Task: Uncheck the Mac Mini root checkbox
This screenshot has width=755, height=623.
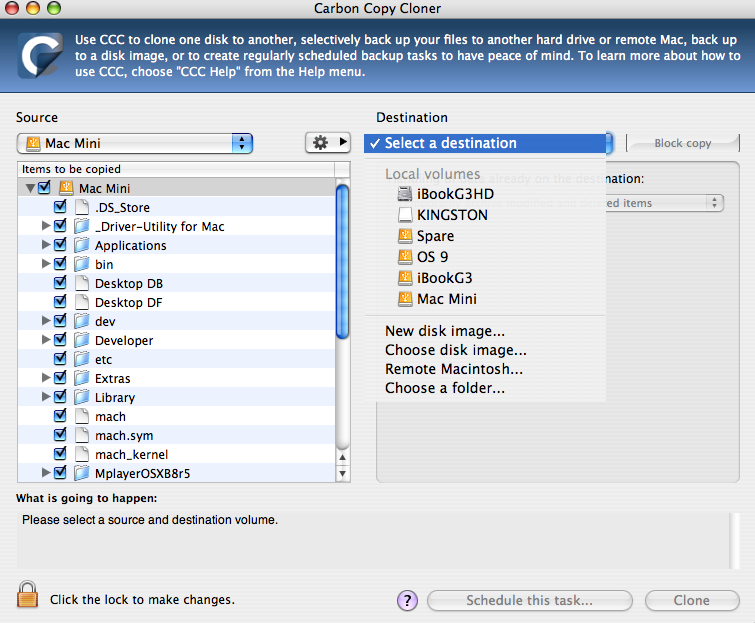Action: [44, 187]
